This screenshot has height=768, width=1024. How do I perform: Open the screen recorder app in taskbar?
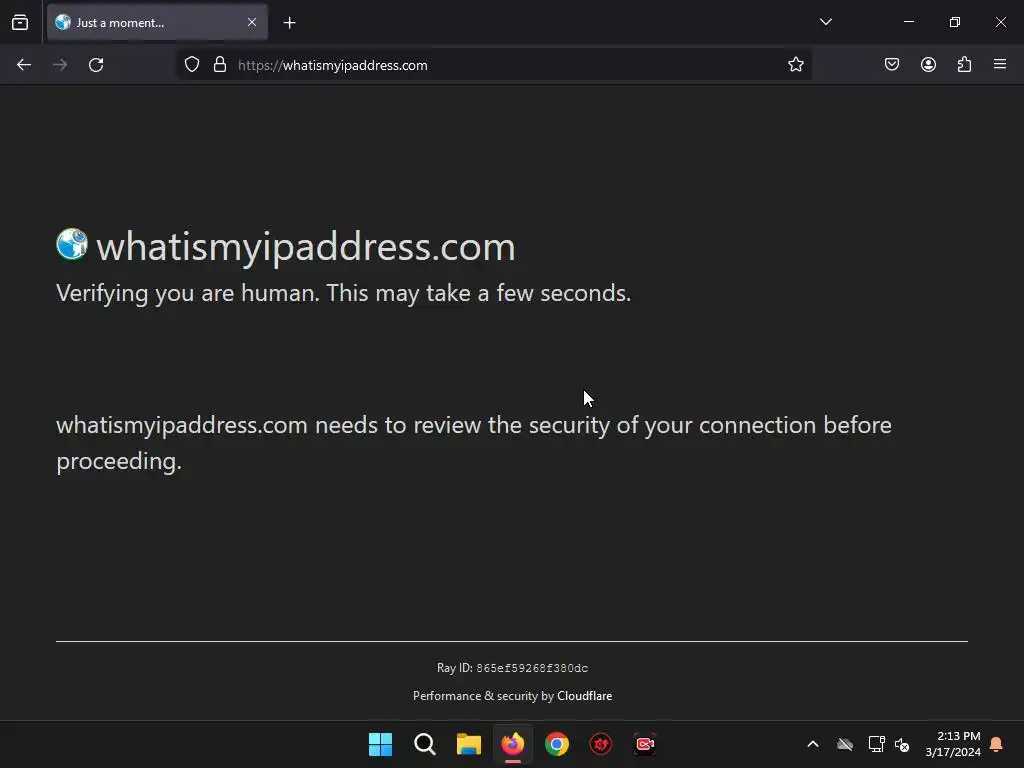(645, 744)
